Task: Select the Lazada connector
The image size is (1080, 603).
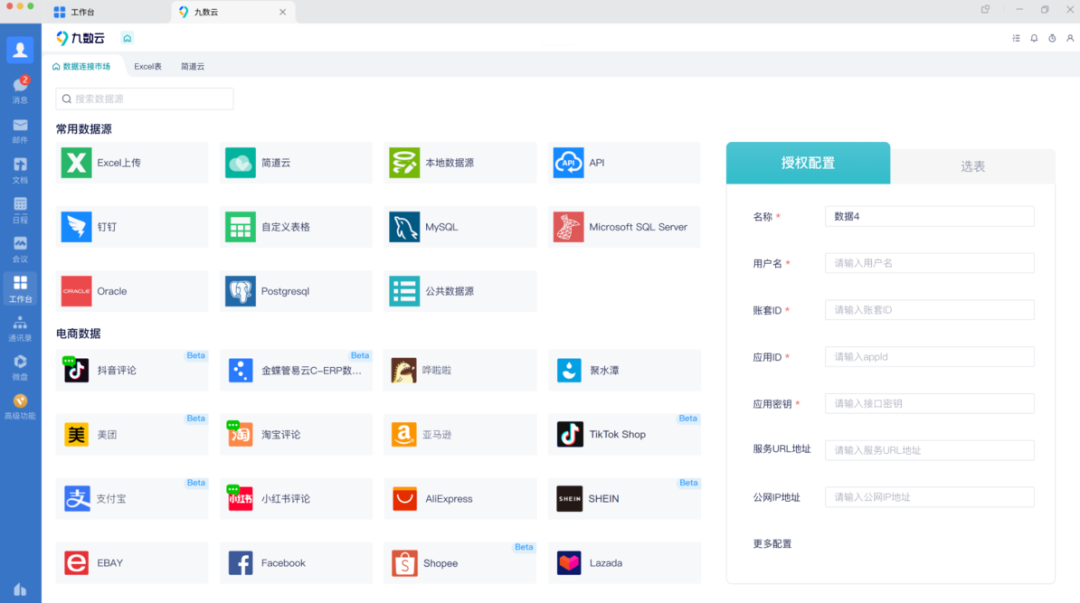Action: [x=624, y=563]
